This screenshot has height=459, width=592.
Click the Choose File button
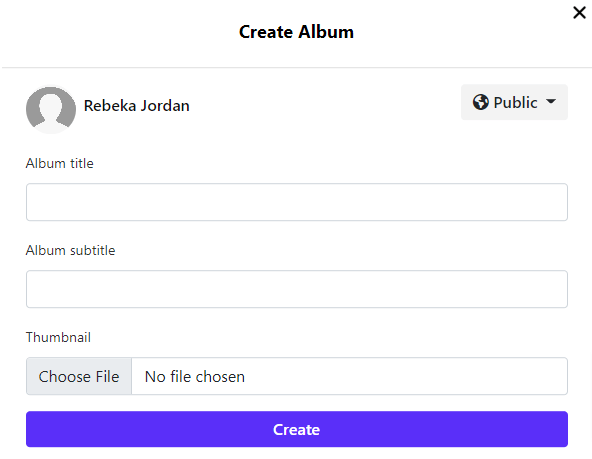79,376
